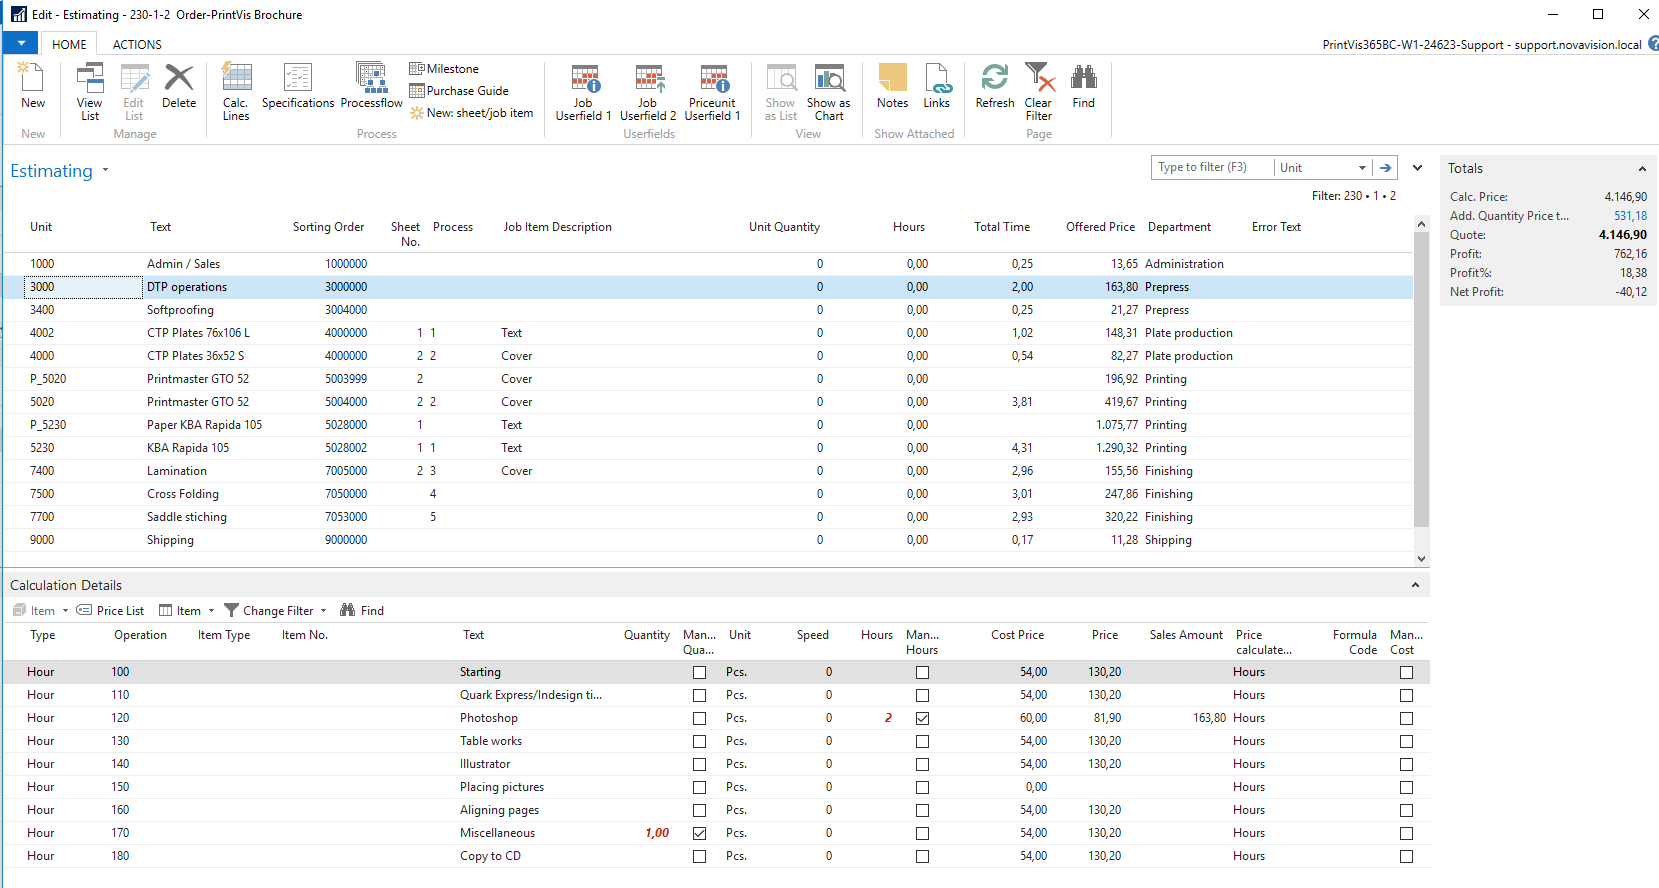Expand the filter pane chevron
This screenshot has height=888, width=1659.
[x=1417, y=168]
